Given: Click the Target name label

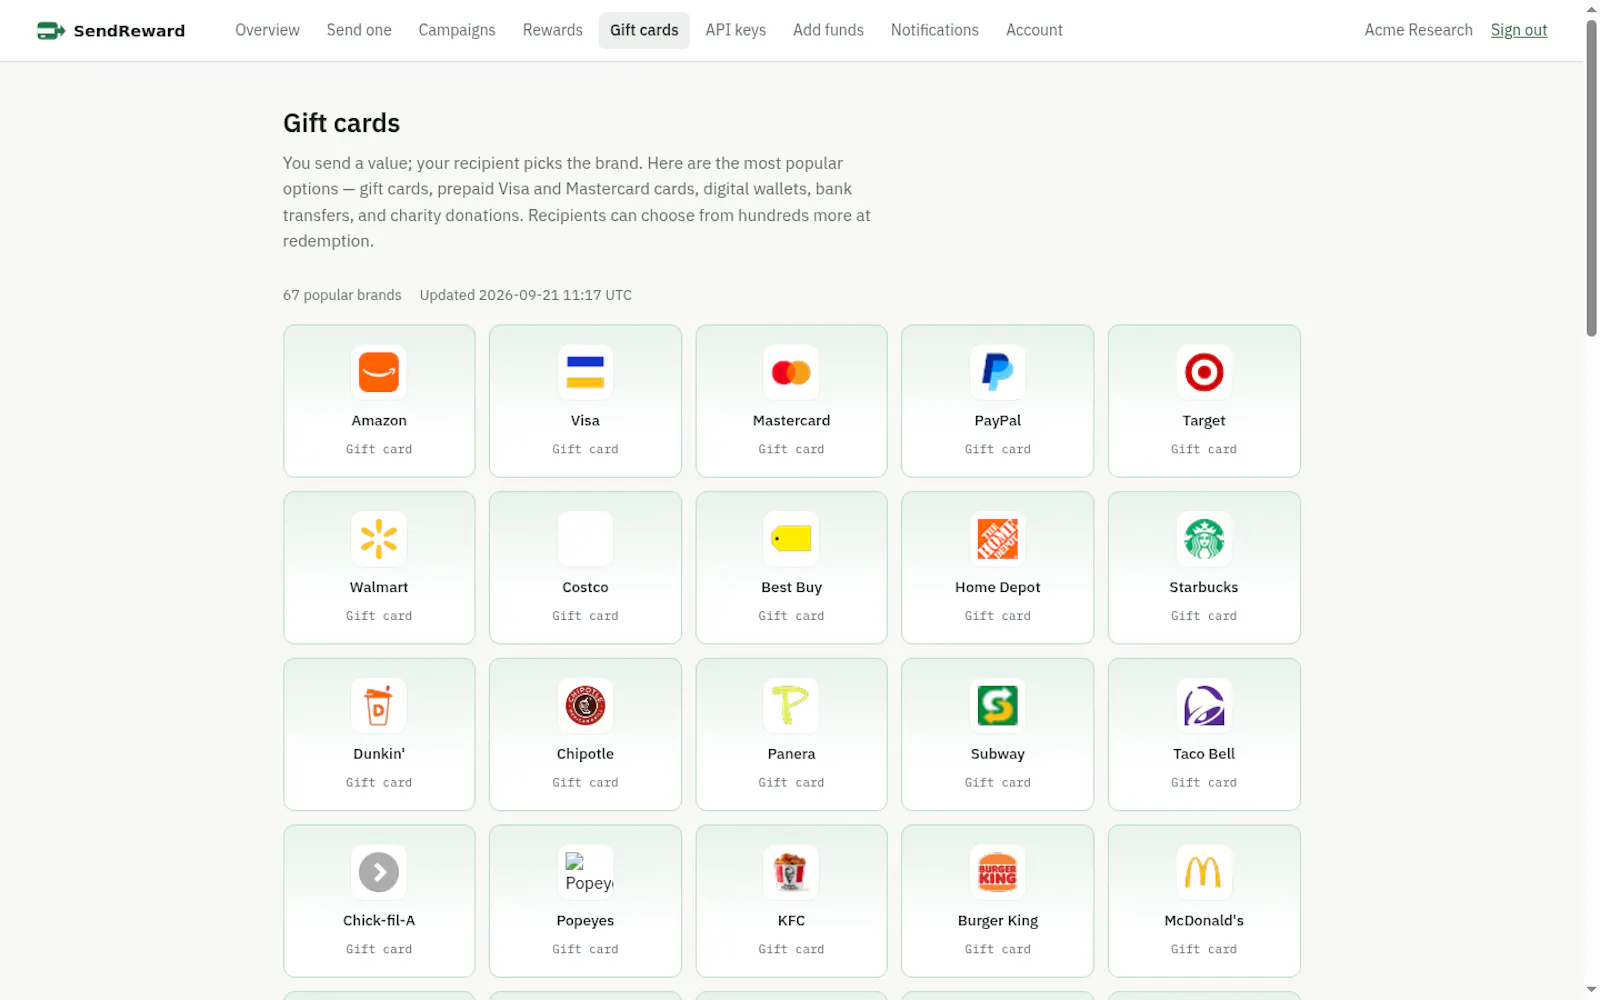Looking at the screenshot, I should (1204, 421).
